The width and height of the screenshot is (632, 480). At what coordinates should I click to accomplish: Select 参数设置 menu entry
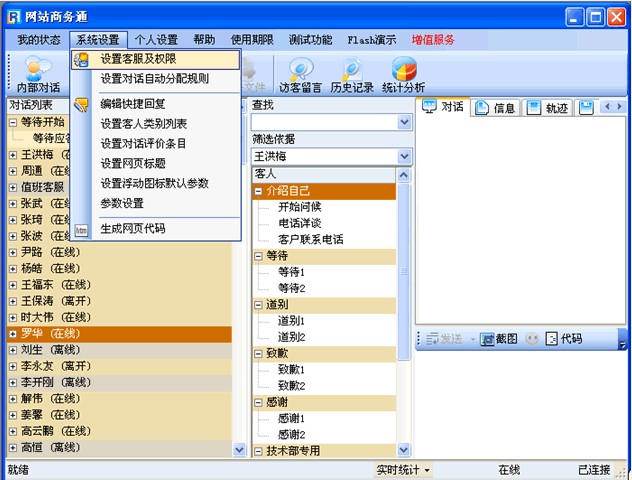(x=156, y=204)
